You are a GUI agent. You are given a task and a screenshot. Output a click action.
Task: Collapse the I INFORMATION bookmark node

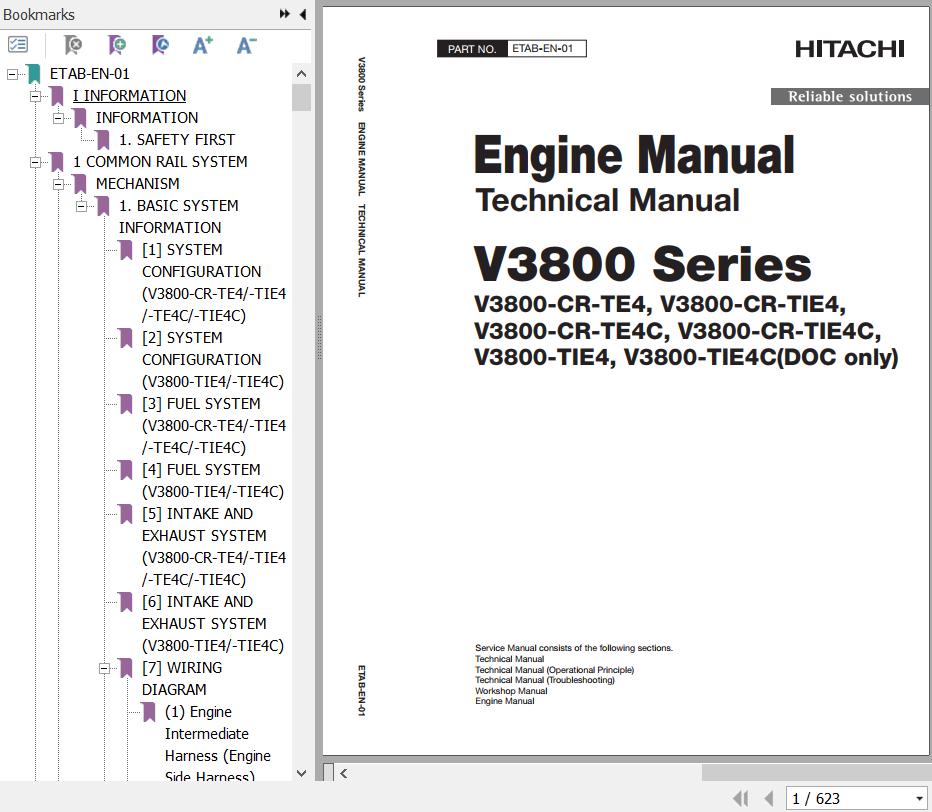pyautogui.click(x=35, y=96)
